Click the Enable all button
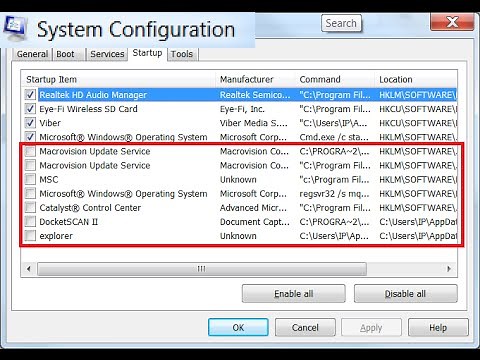This screenshot has width=480, height=360. (294, 294)
